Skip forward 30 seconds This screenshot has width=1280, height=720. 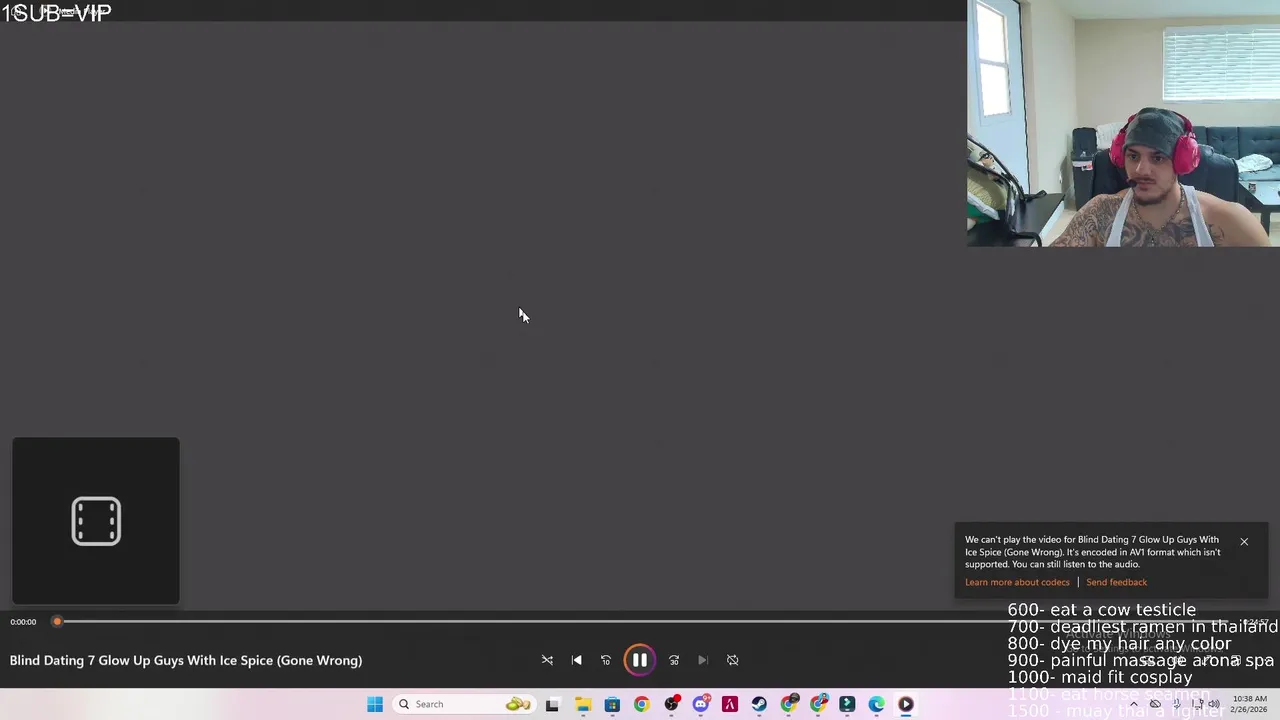tap(674, 660)
